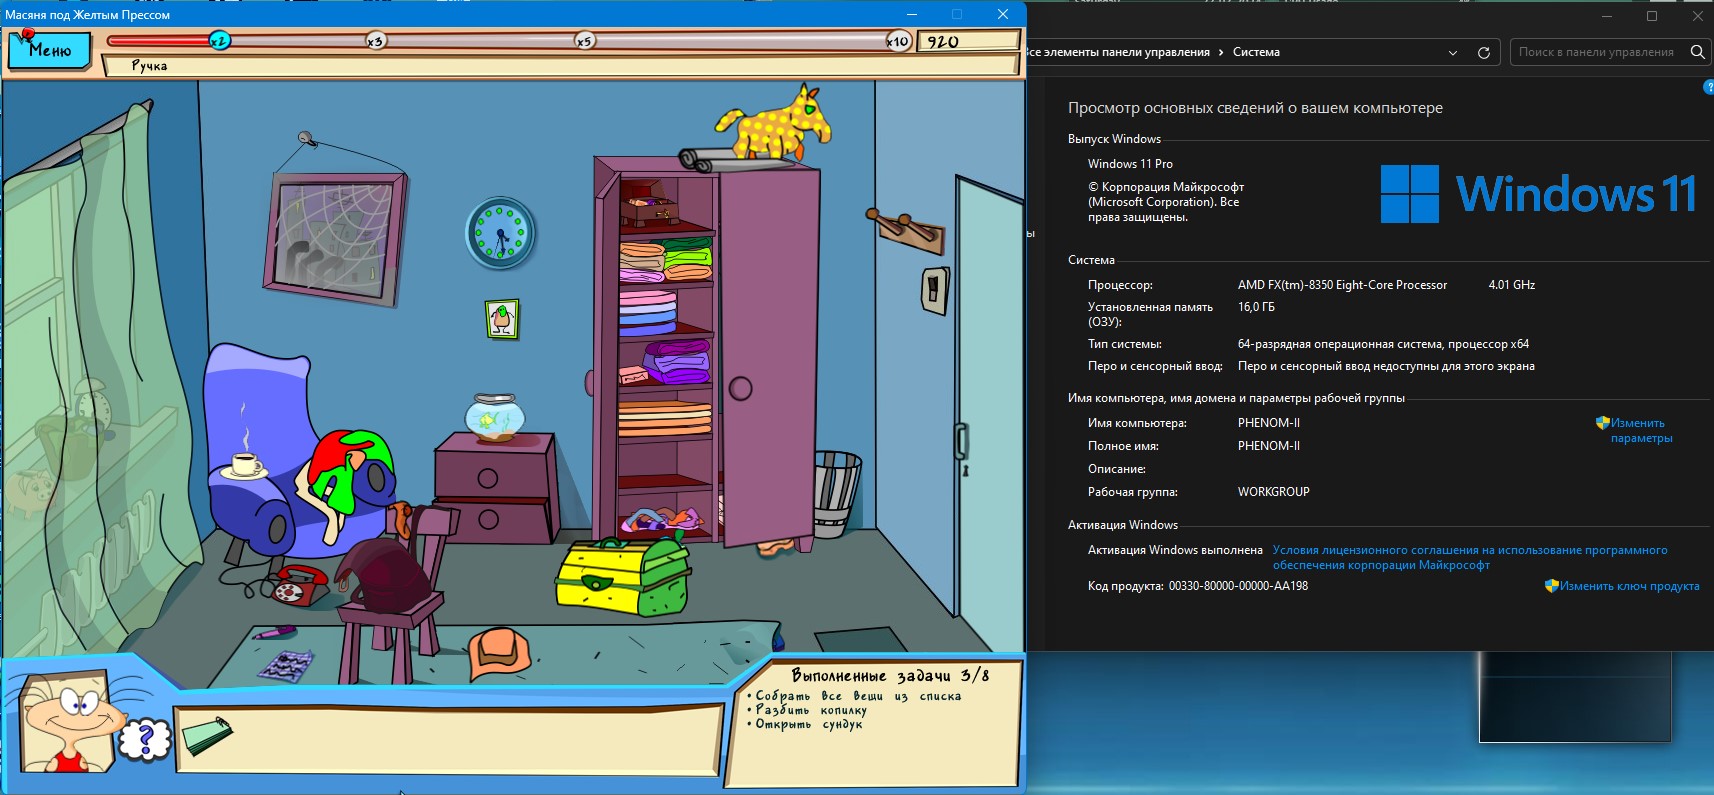
Task: Select the green notepad in inventory
Action: pos(208,737)
